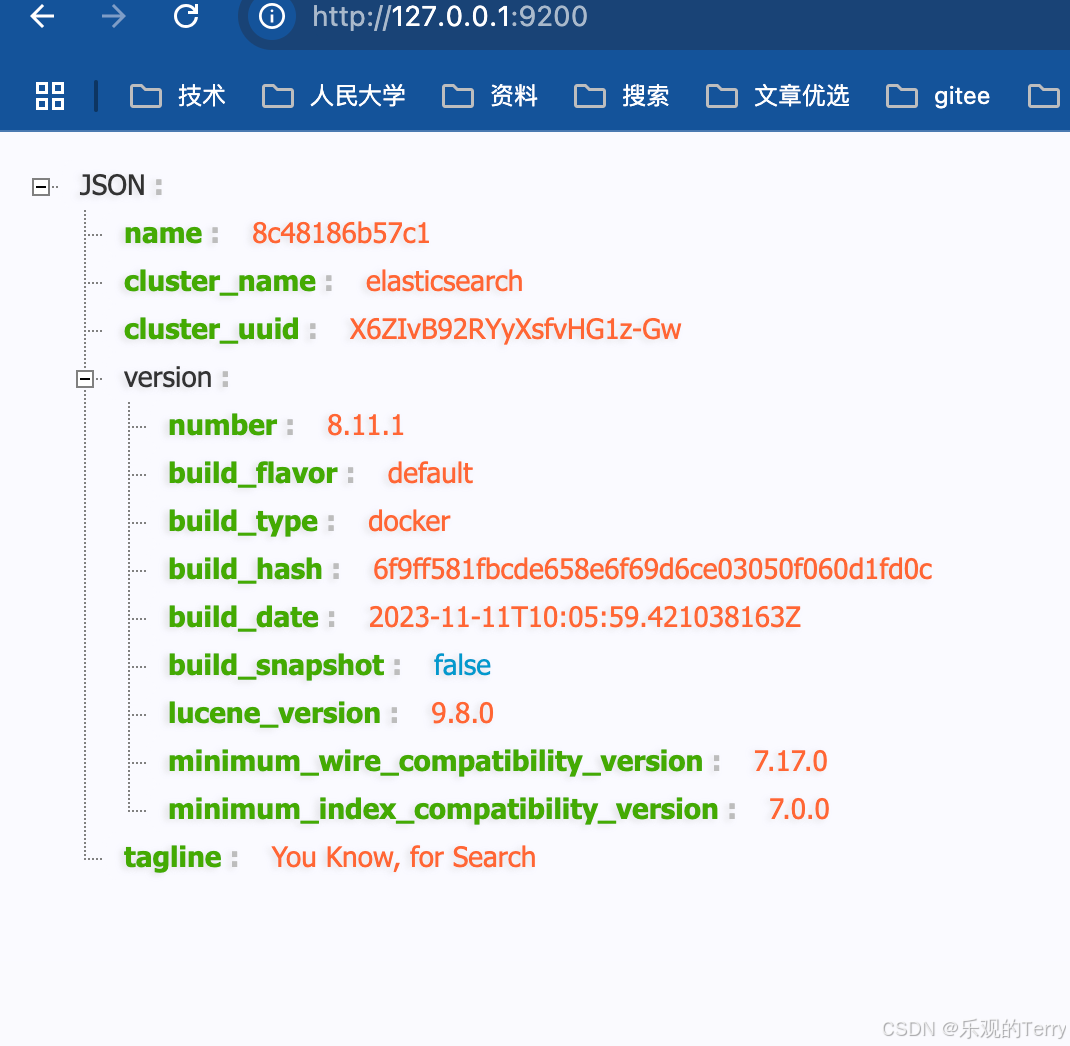1070x1046 pixels.
Task: Open site info icon in address bar
Action: (272, 16)
